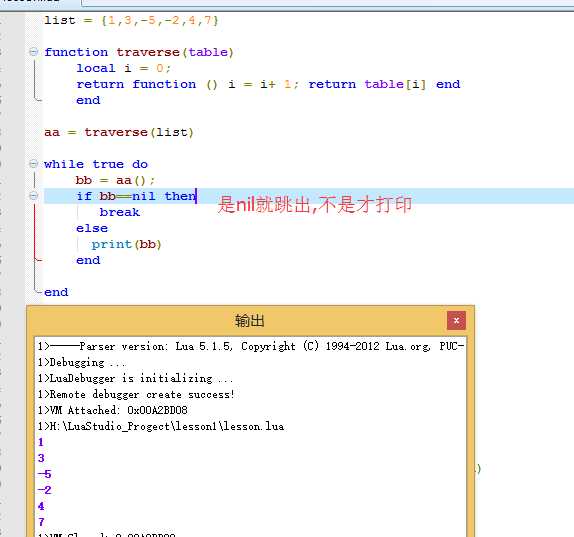Place cursor on bb = aa() line
The width and height of the screenshot is (574, 537).
(115, 180)
